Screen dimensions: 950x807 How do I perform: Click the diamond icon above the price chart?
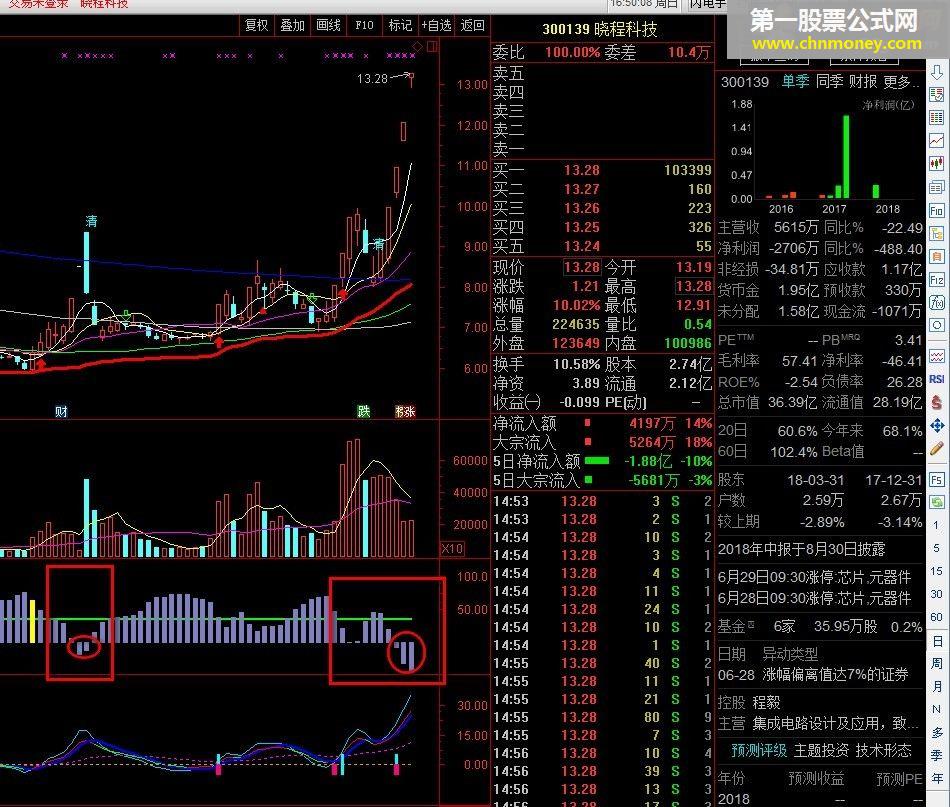pyautogui.click(x=417, y=46)
